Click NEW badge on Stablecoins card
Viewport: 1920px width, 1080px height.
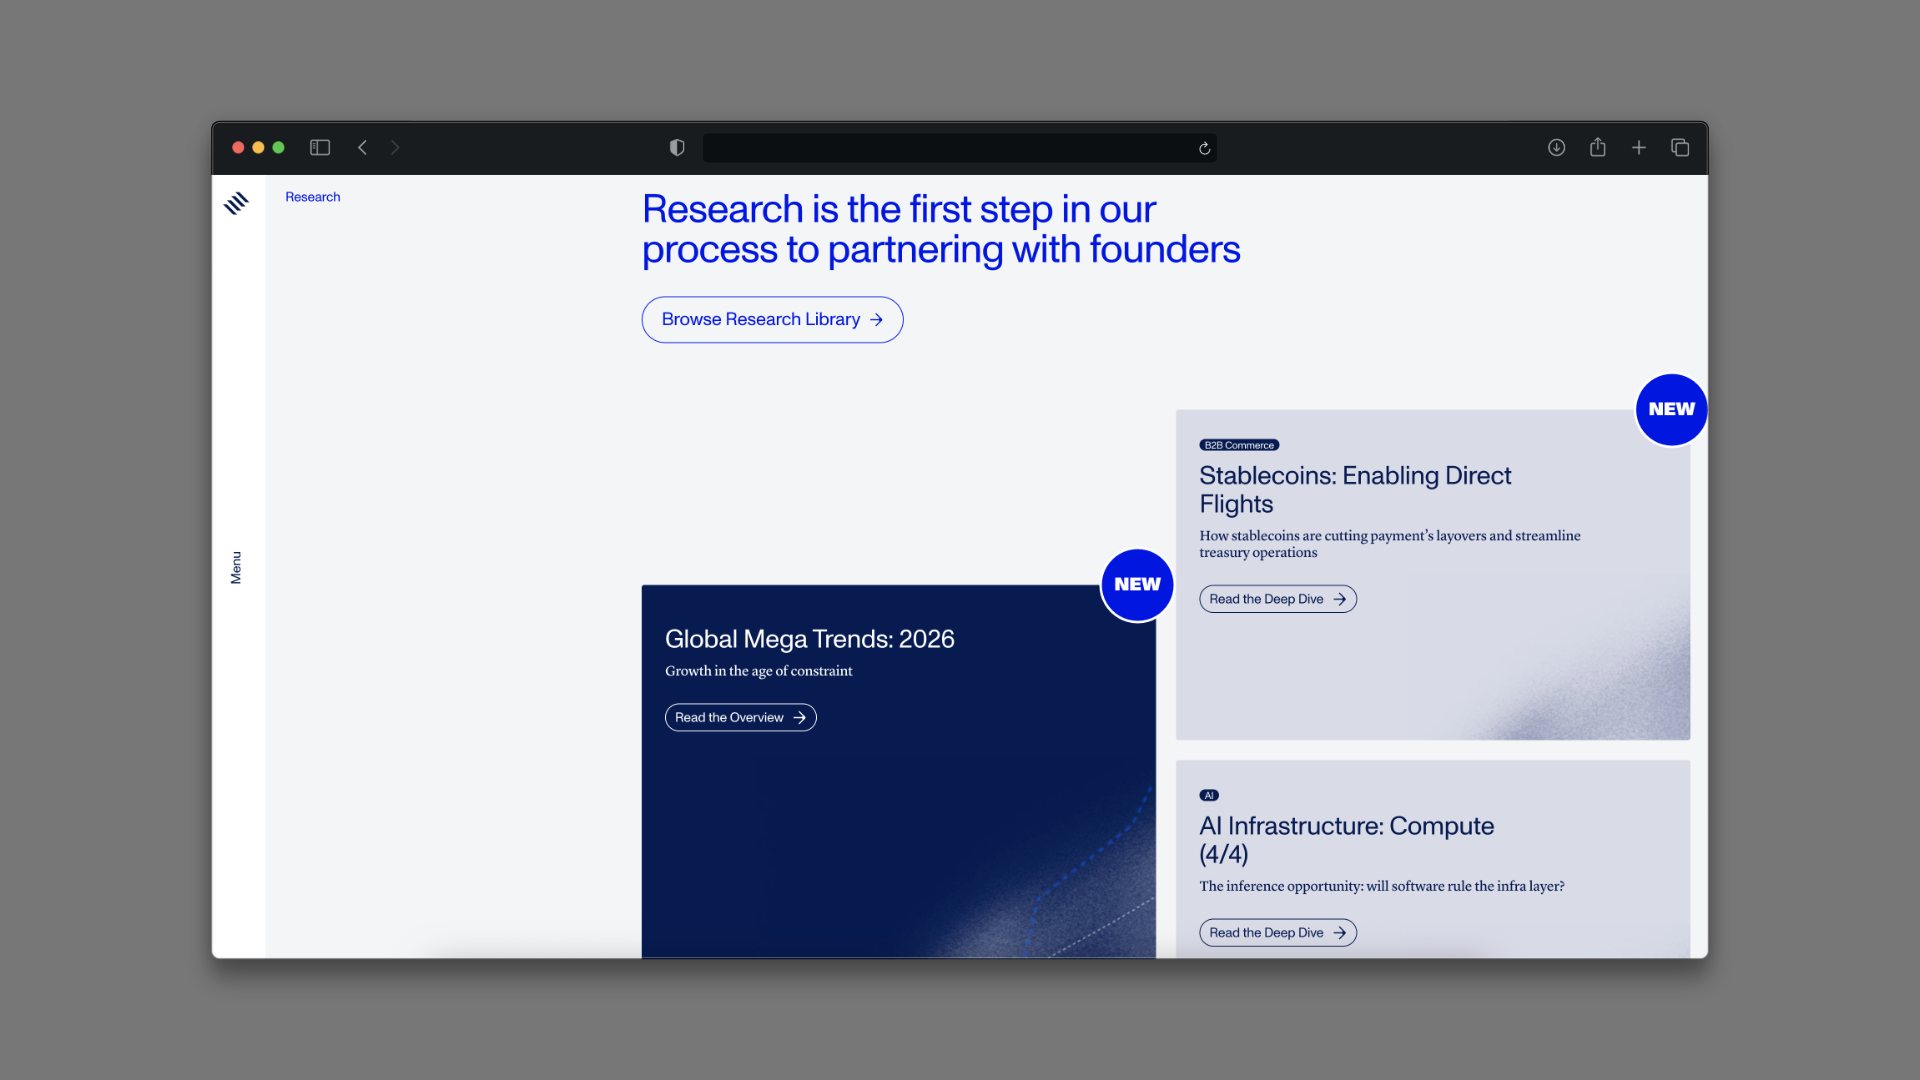point(1671,409)
